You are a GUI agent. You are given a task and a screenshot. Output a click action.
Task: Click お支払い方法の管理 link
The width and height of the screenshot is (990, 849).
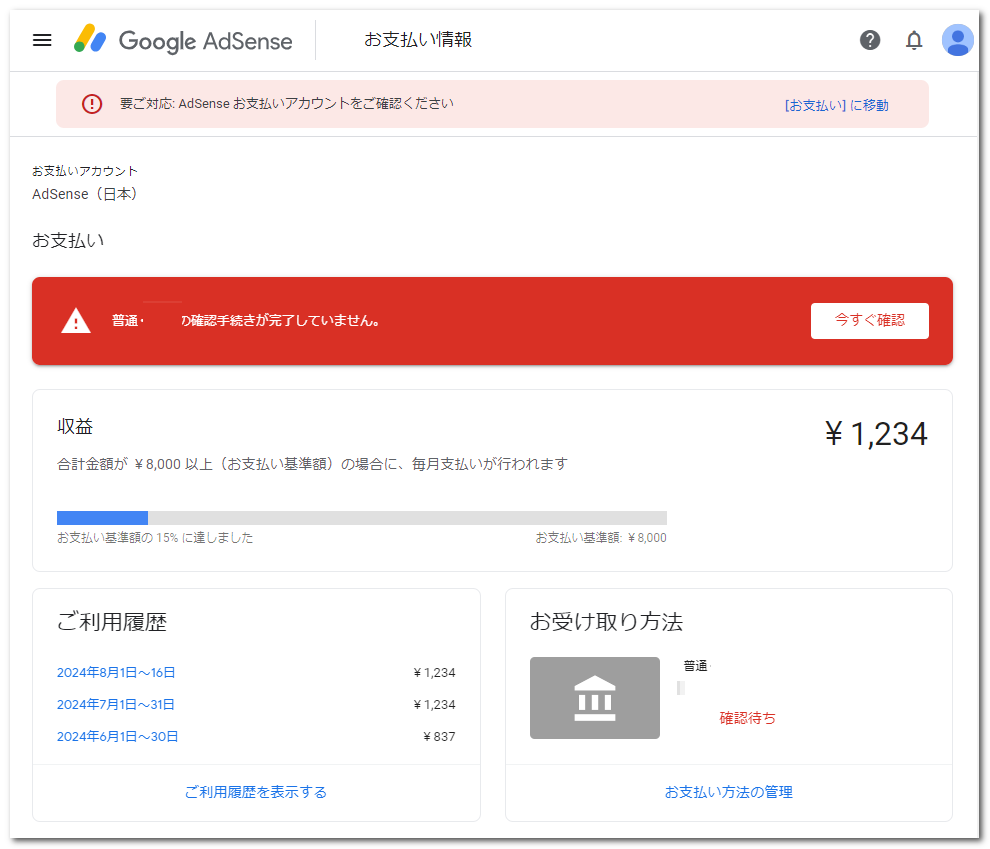[x=729, y=792]
